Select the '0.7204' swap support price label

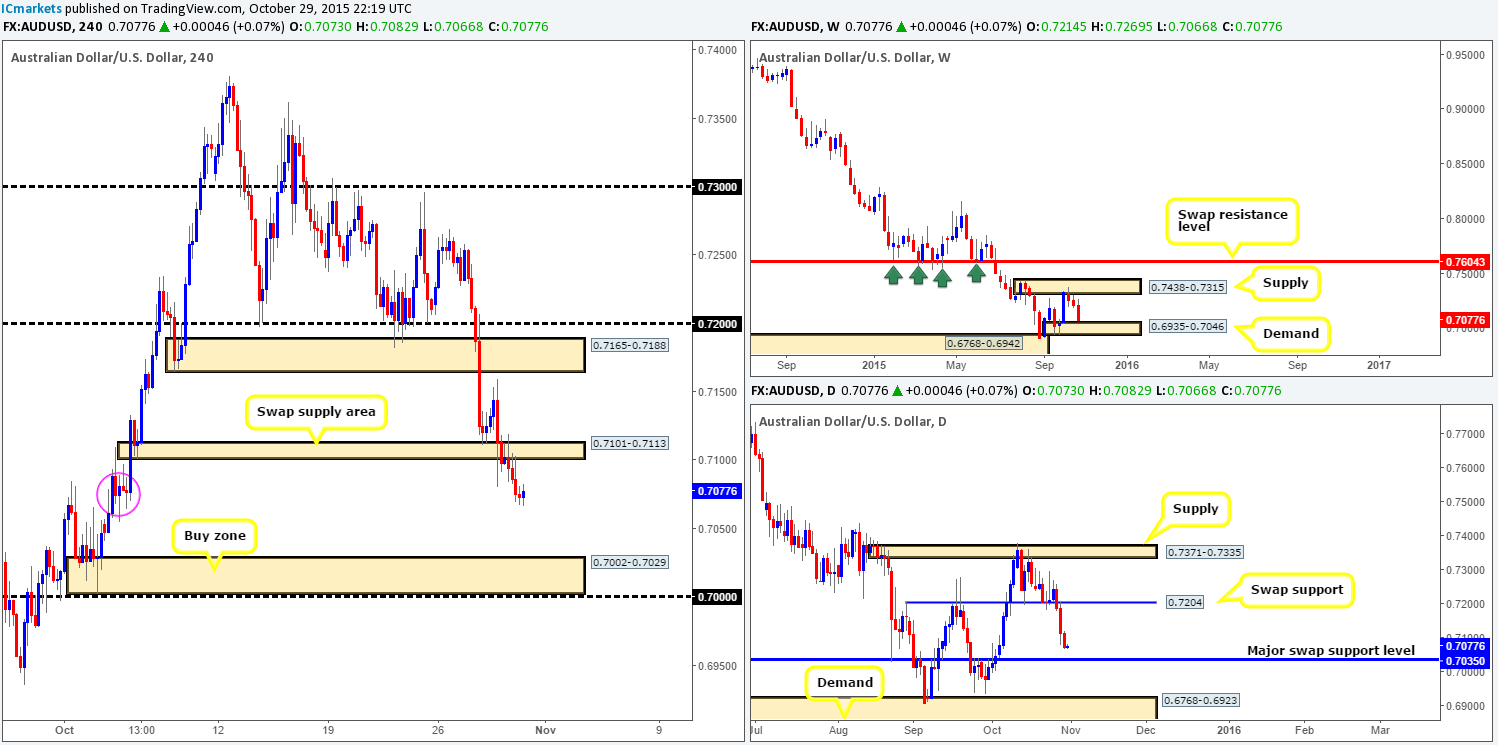1186,604
